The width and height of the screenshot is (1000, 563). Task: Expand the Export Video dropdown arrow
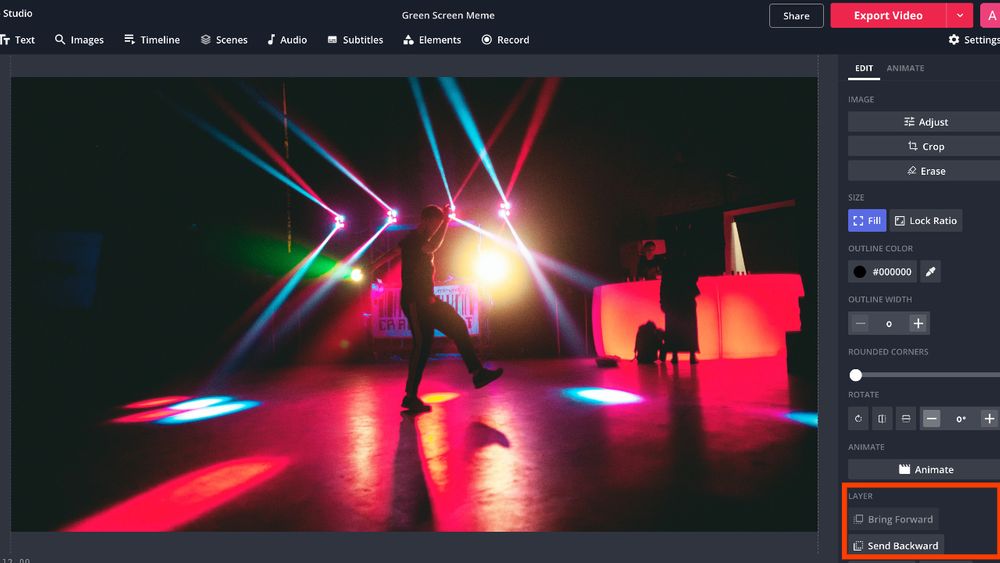tap(960, 16)
